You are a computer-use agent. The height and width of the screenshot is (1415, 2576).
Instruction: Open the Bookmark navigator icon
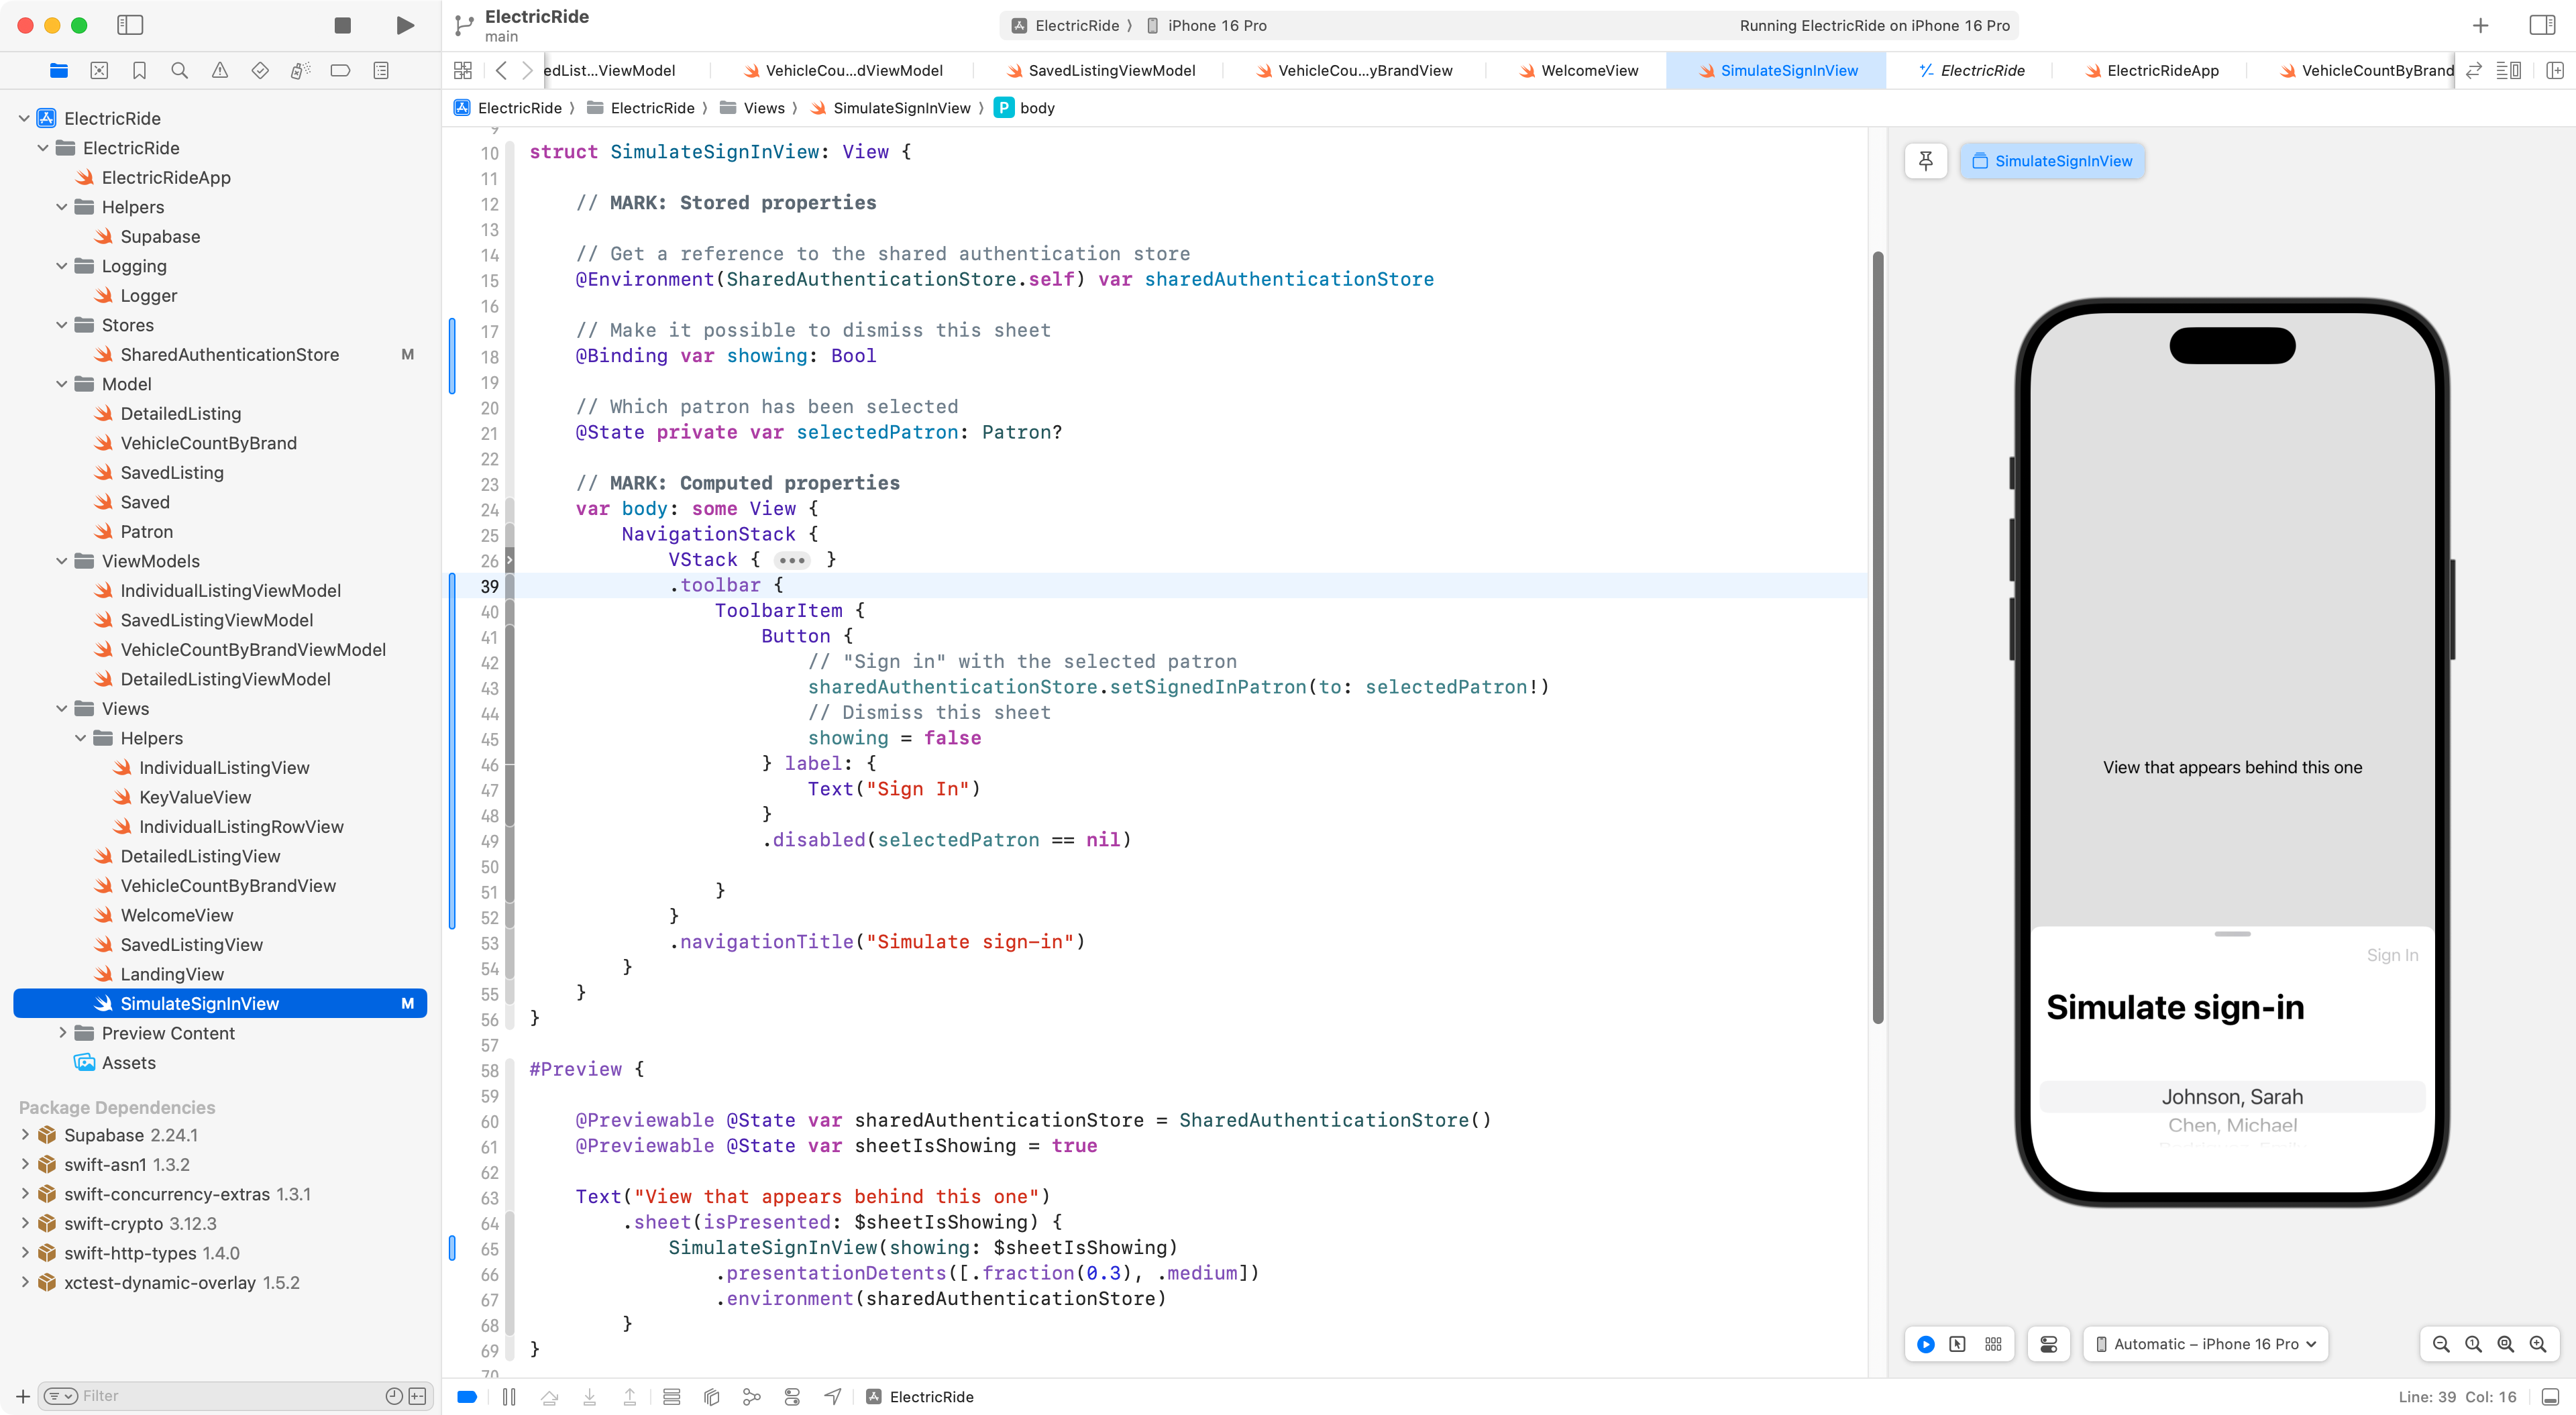click(x=139, y=70)
